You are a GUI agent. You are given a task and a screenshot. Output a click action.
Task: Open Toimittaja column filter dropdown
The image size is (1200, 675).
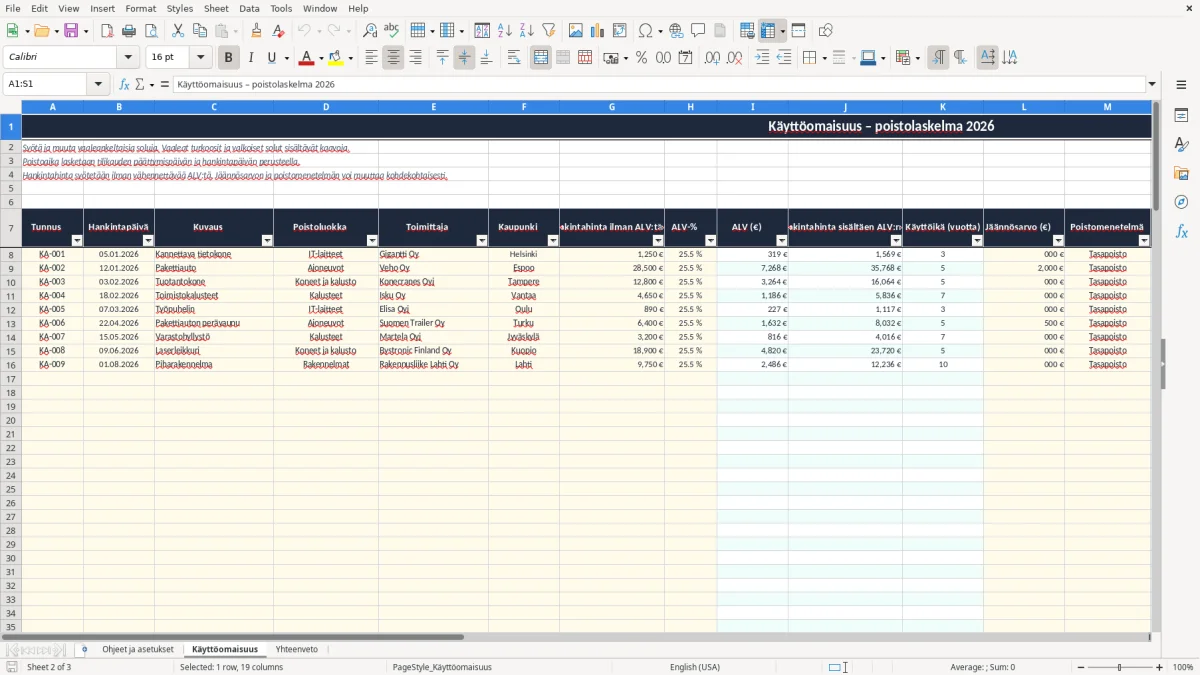tap(482, 241)
